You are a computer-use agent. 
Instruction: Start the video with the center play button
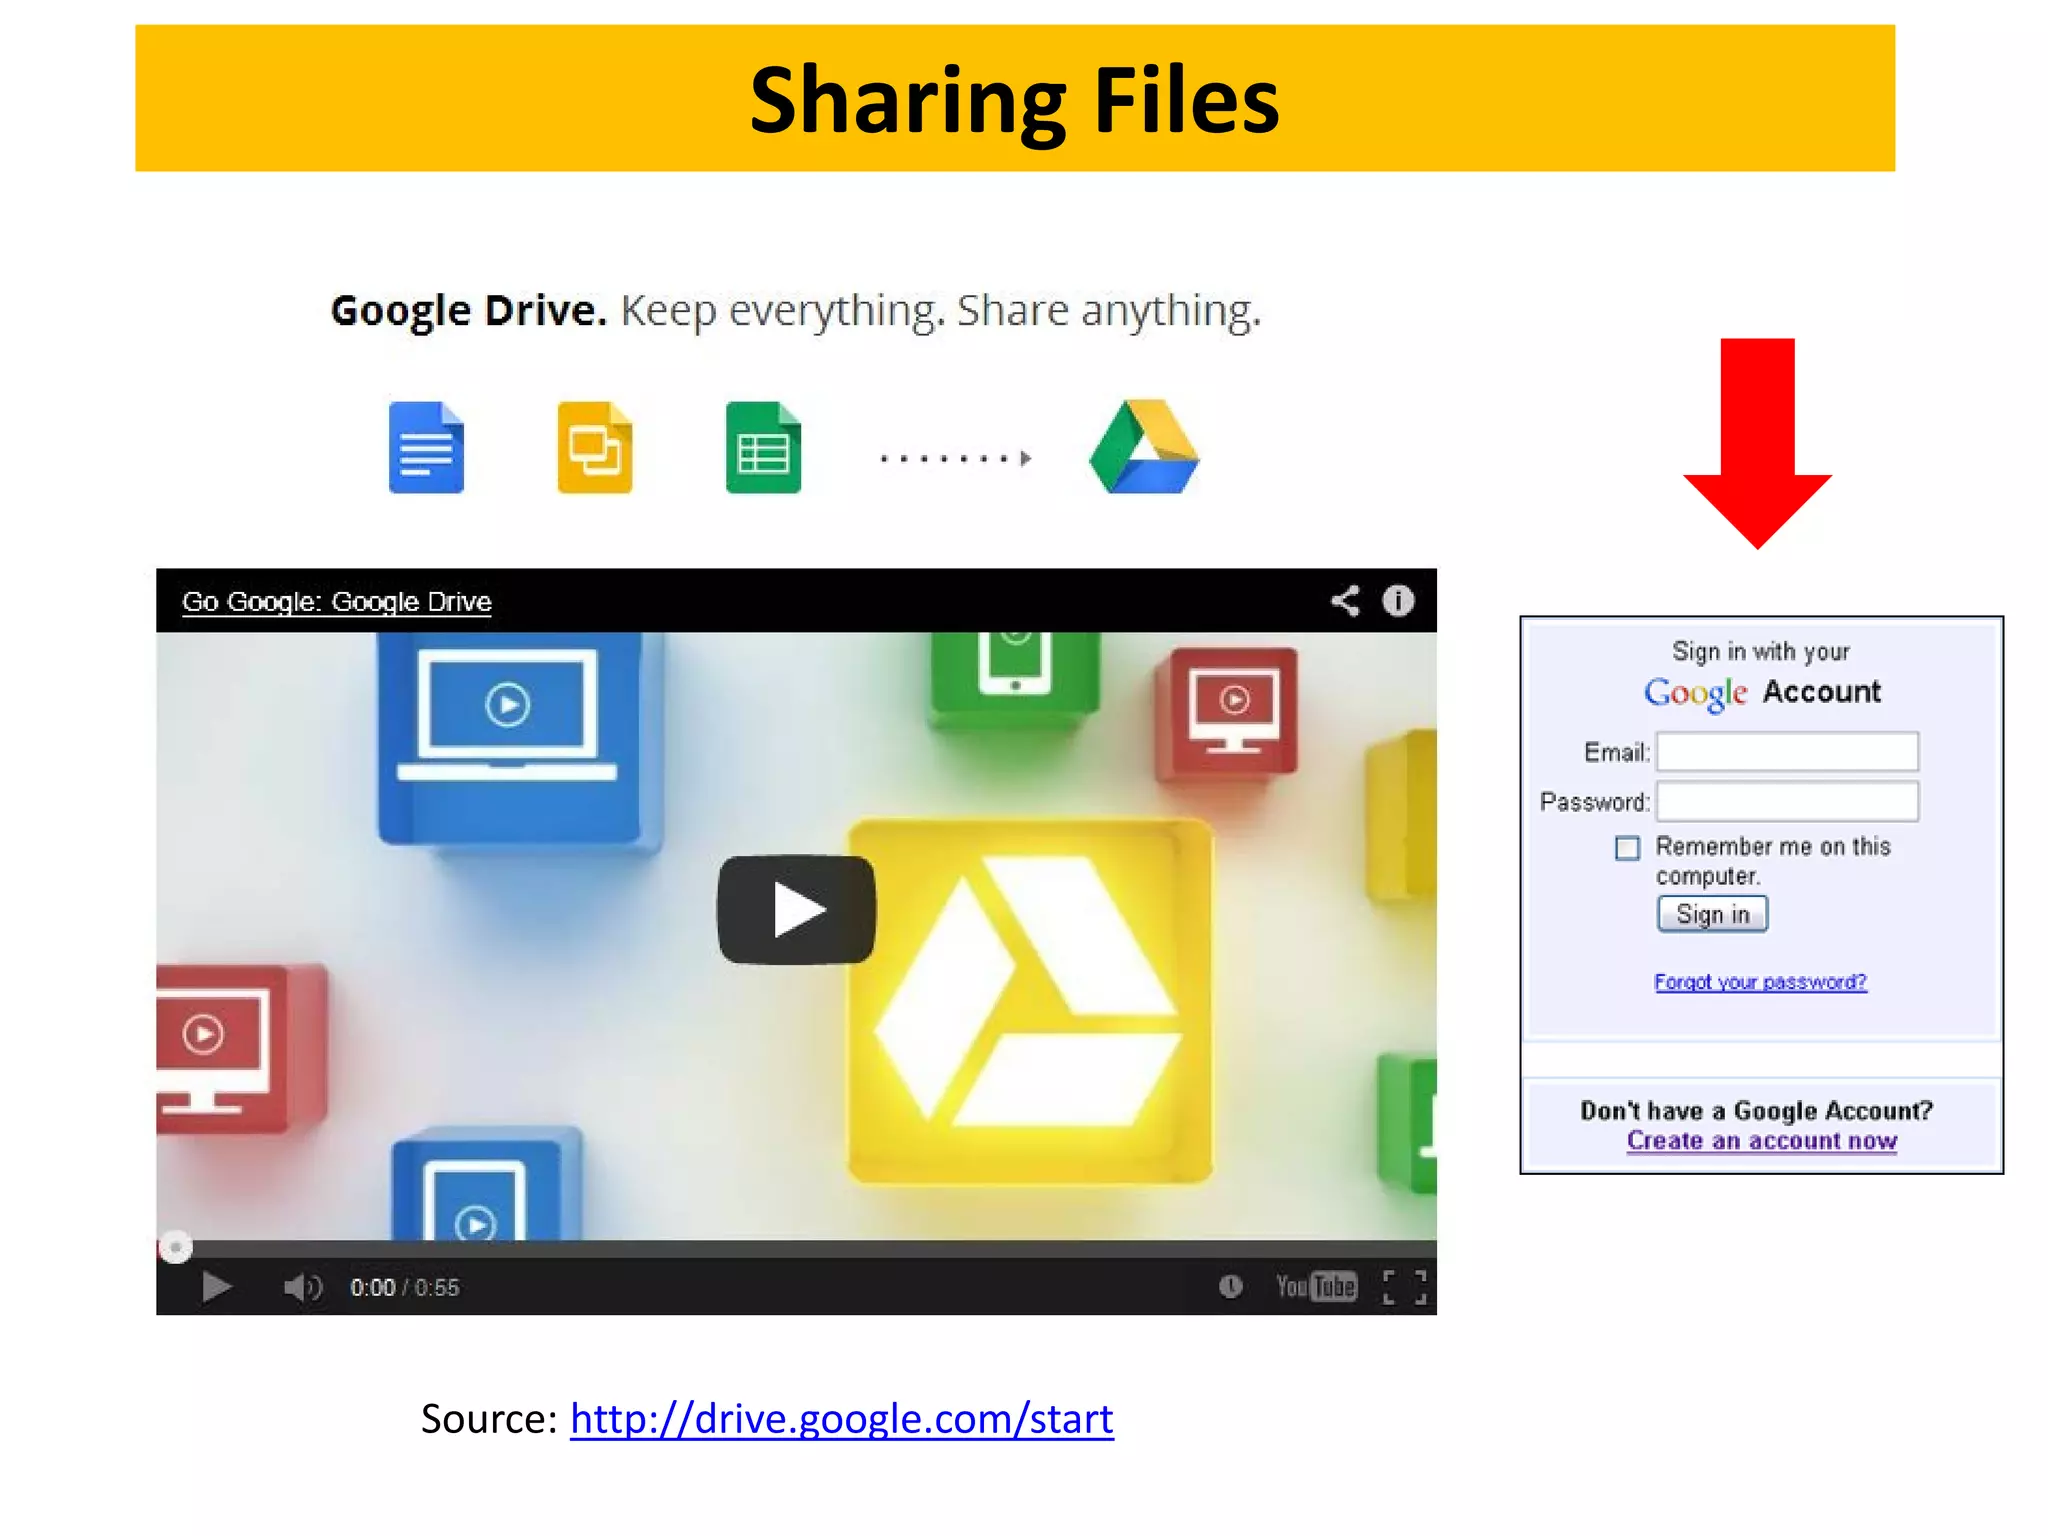[797, 909]
